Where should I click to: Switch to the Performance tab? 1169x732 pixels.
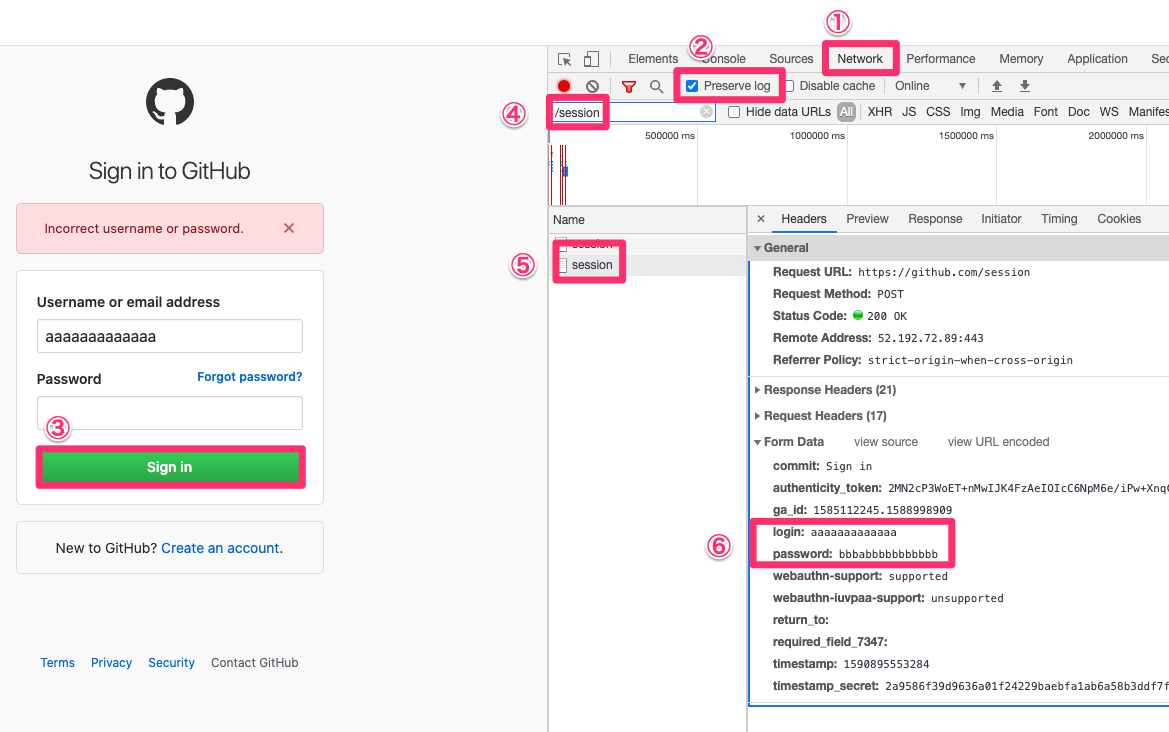click(941, 59)
